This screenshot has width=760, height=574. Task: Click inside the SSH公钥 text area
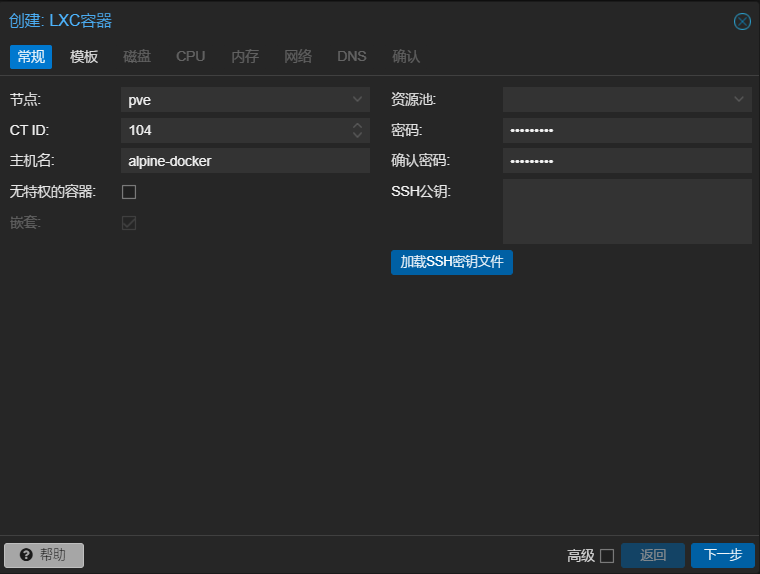click(627, 211)
